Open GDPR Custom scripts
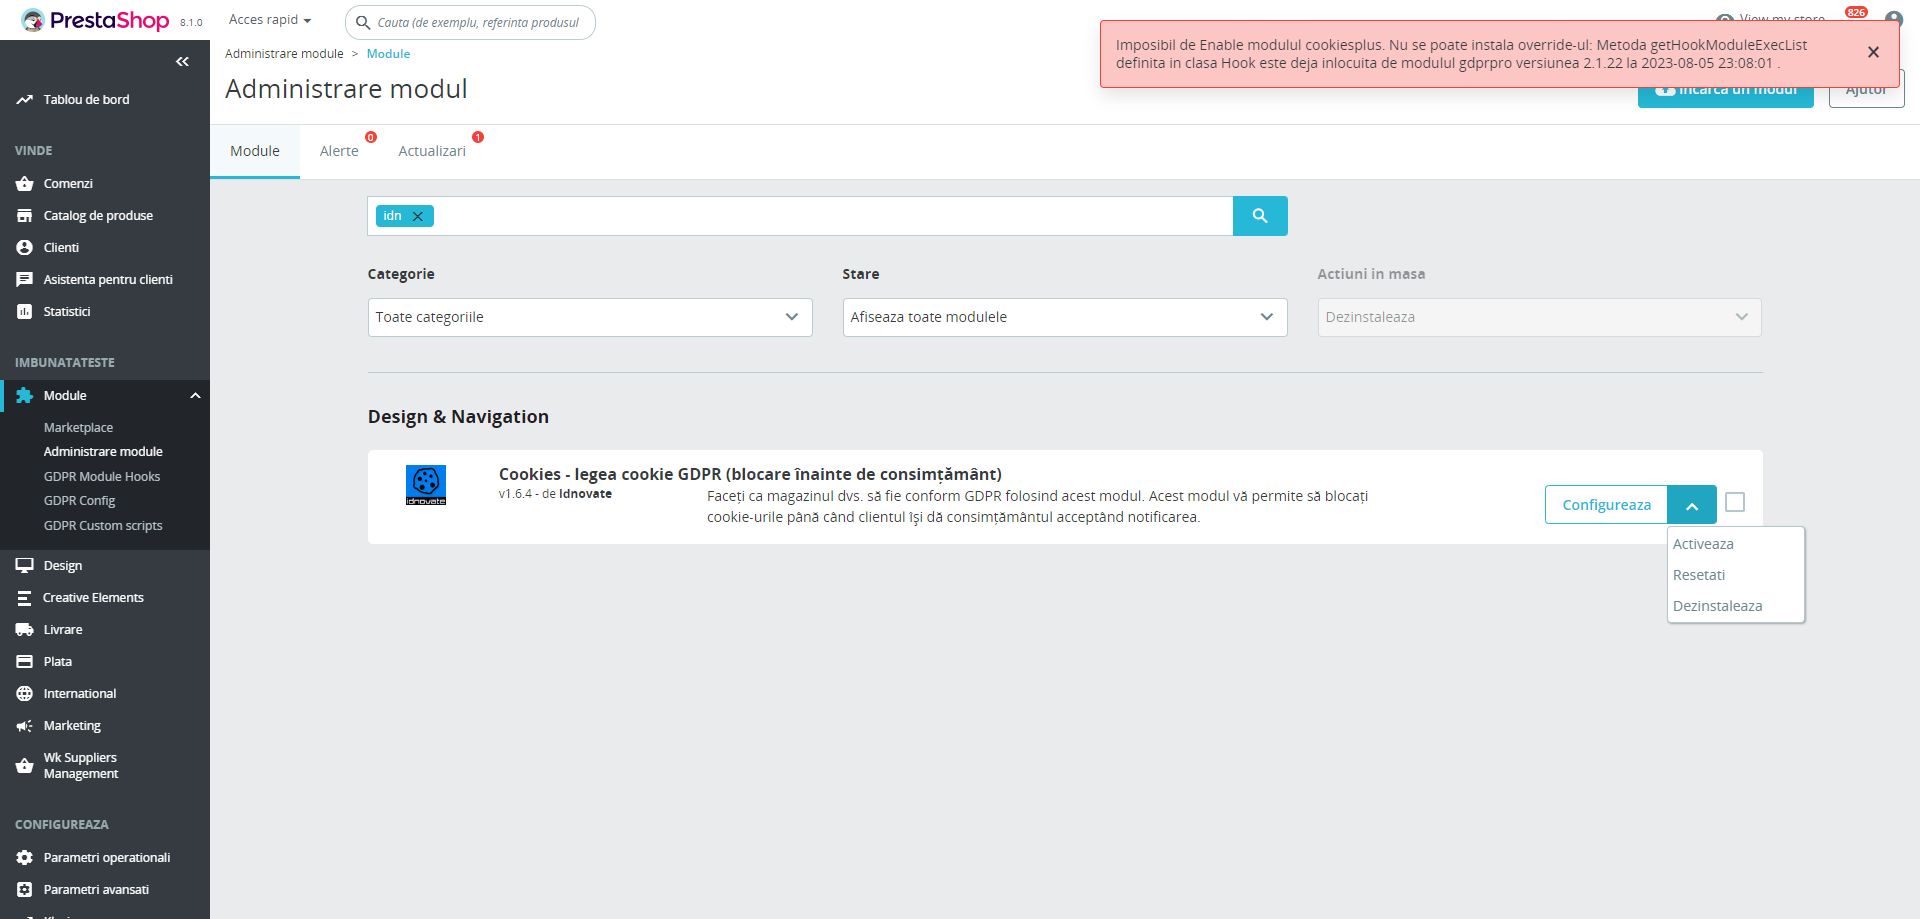1920x919 pixels. 103,525
